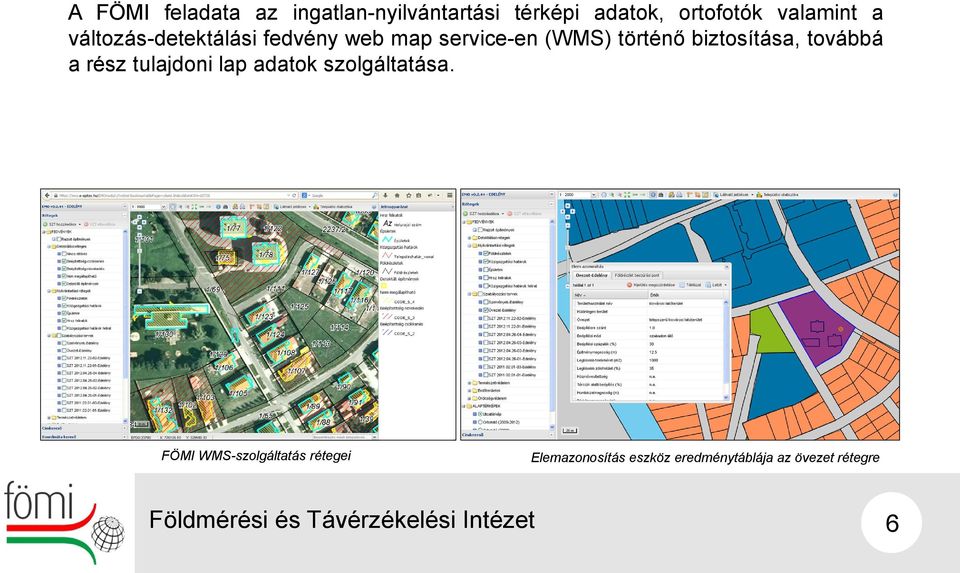Toggle Rajzolt építmények checkbox in left window

click(59, 239)
